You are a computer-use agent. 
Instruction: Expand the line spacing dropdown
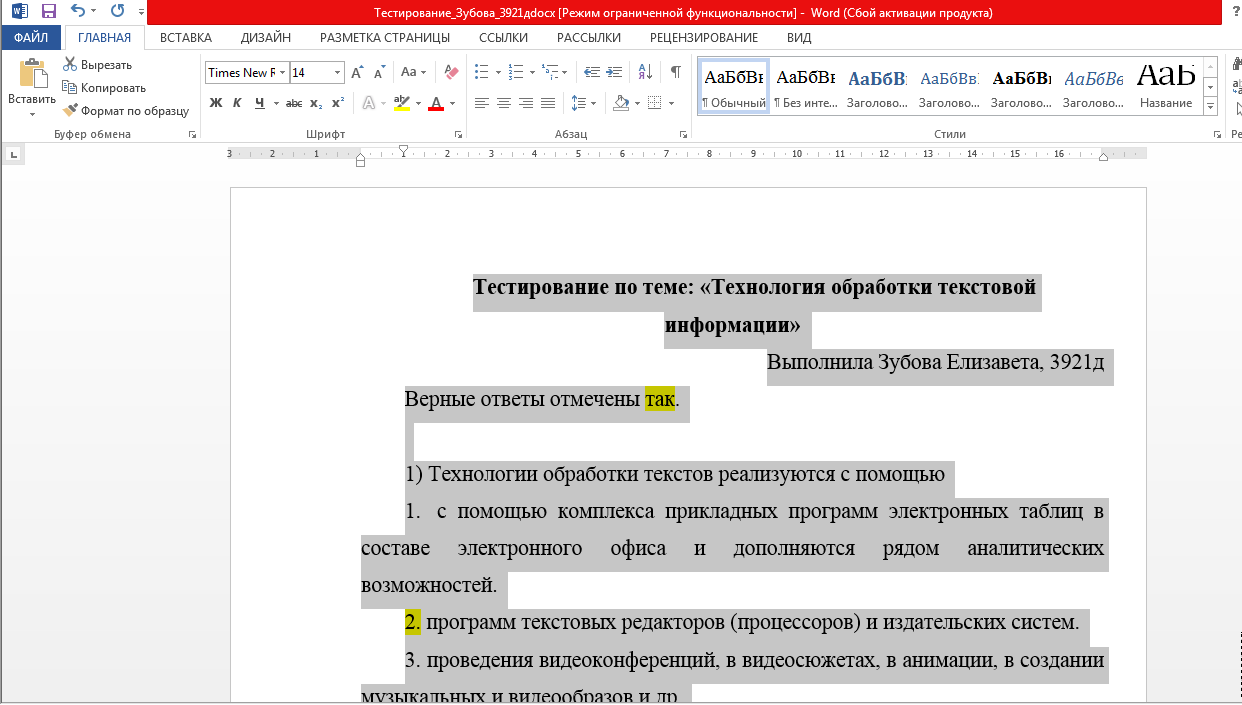pos(594,103)
